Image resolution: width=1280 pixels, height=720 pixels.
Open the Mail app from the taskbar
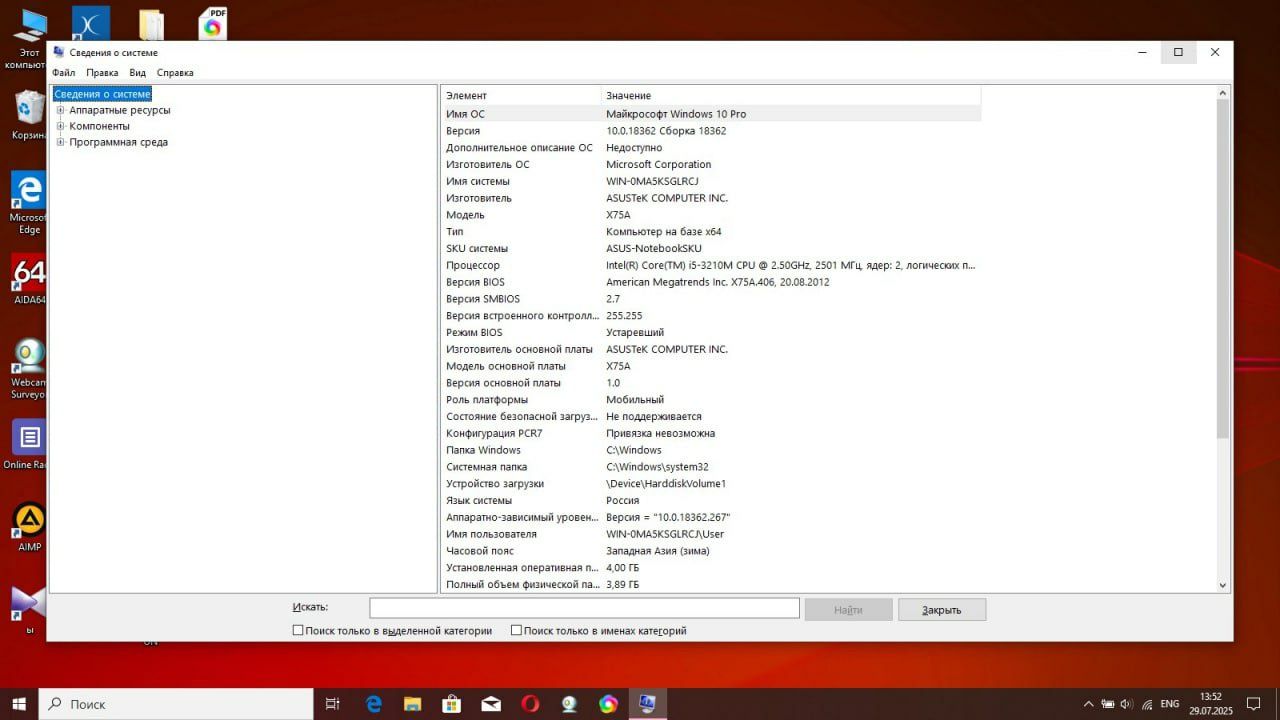click(491, 704)
